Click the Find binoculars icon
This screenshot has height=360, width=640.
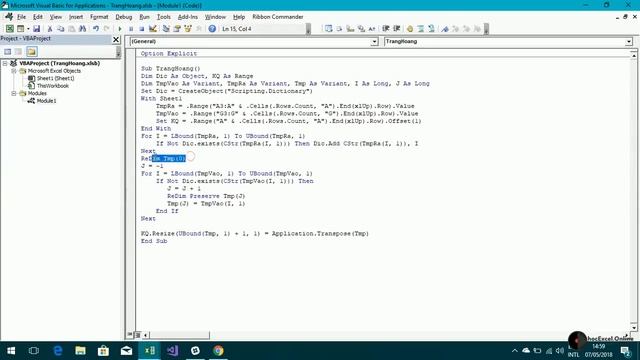coord(82,29)
